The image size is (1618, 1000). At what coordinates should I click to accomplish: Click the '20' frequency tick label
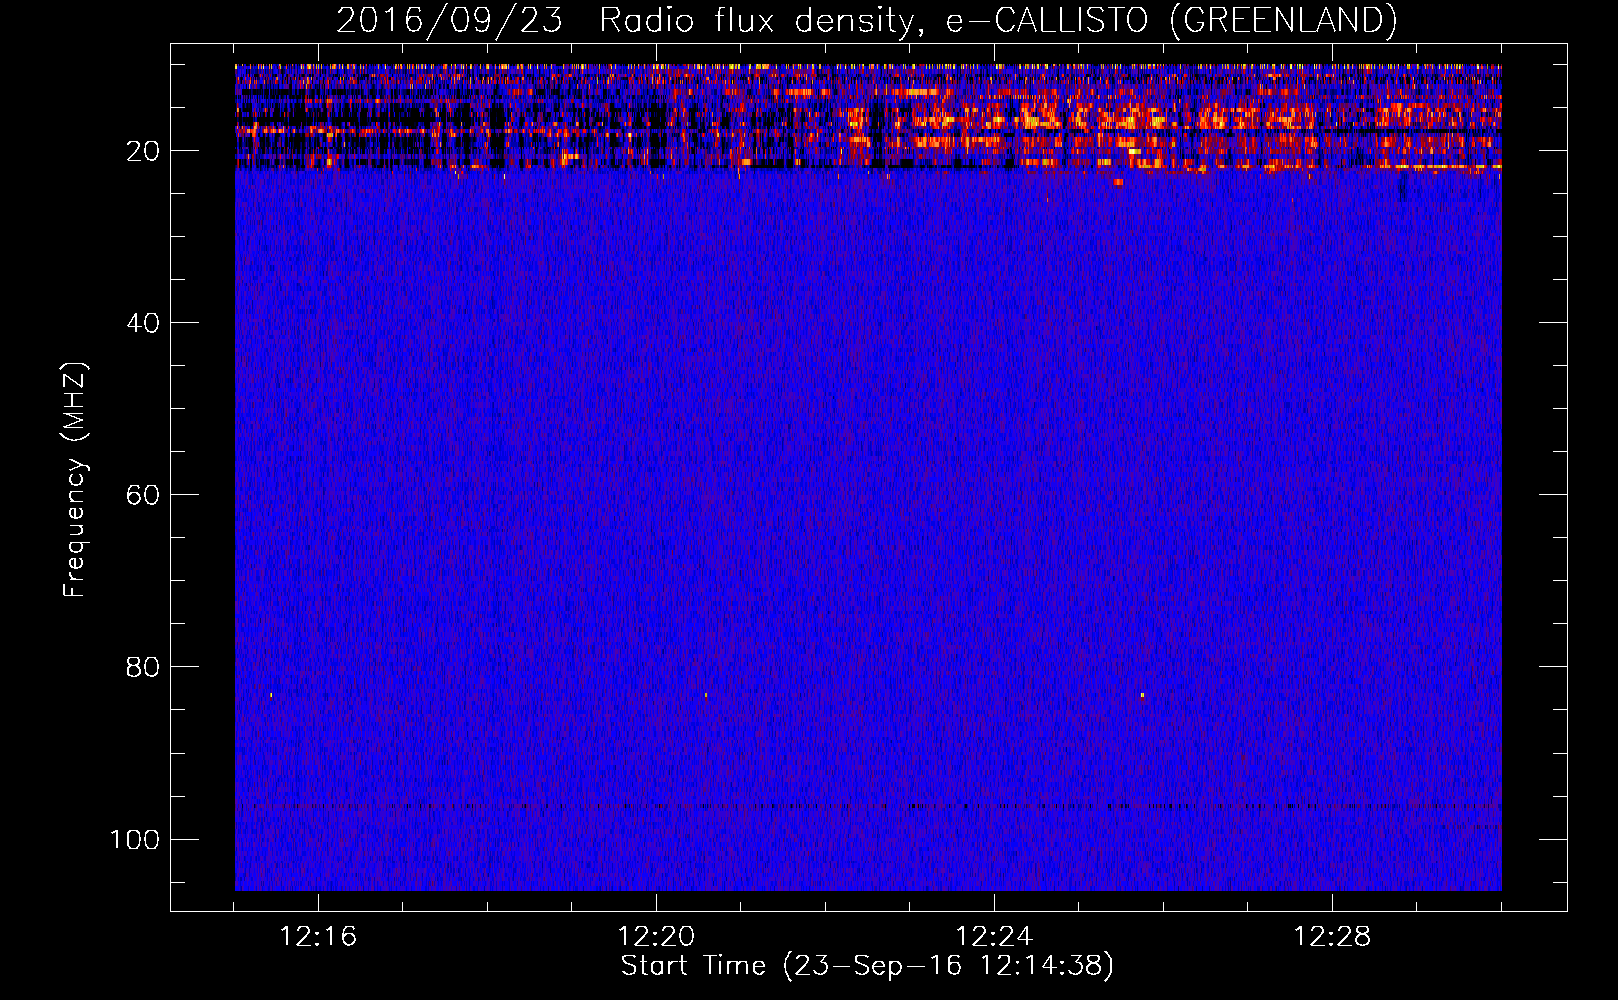tap(143, 151)
